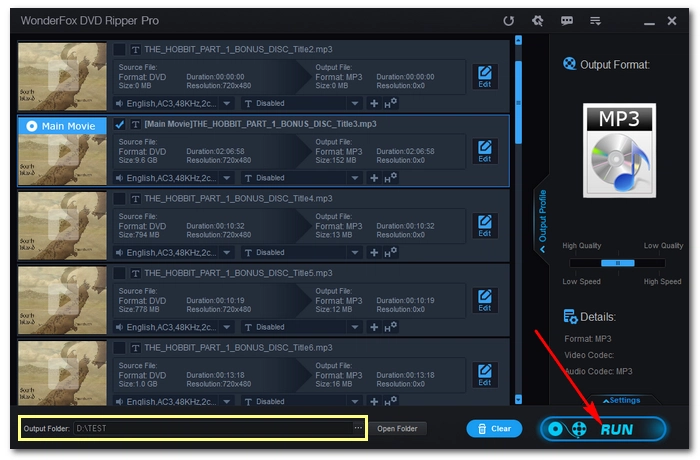Screen dimensions: 700x460
Task: Click hardcode subtitle H icon in Title4 row
Action: [390, 253]
